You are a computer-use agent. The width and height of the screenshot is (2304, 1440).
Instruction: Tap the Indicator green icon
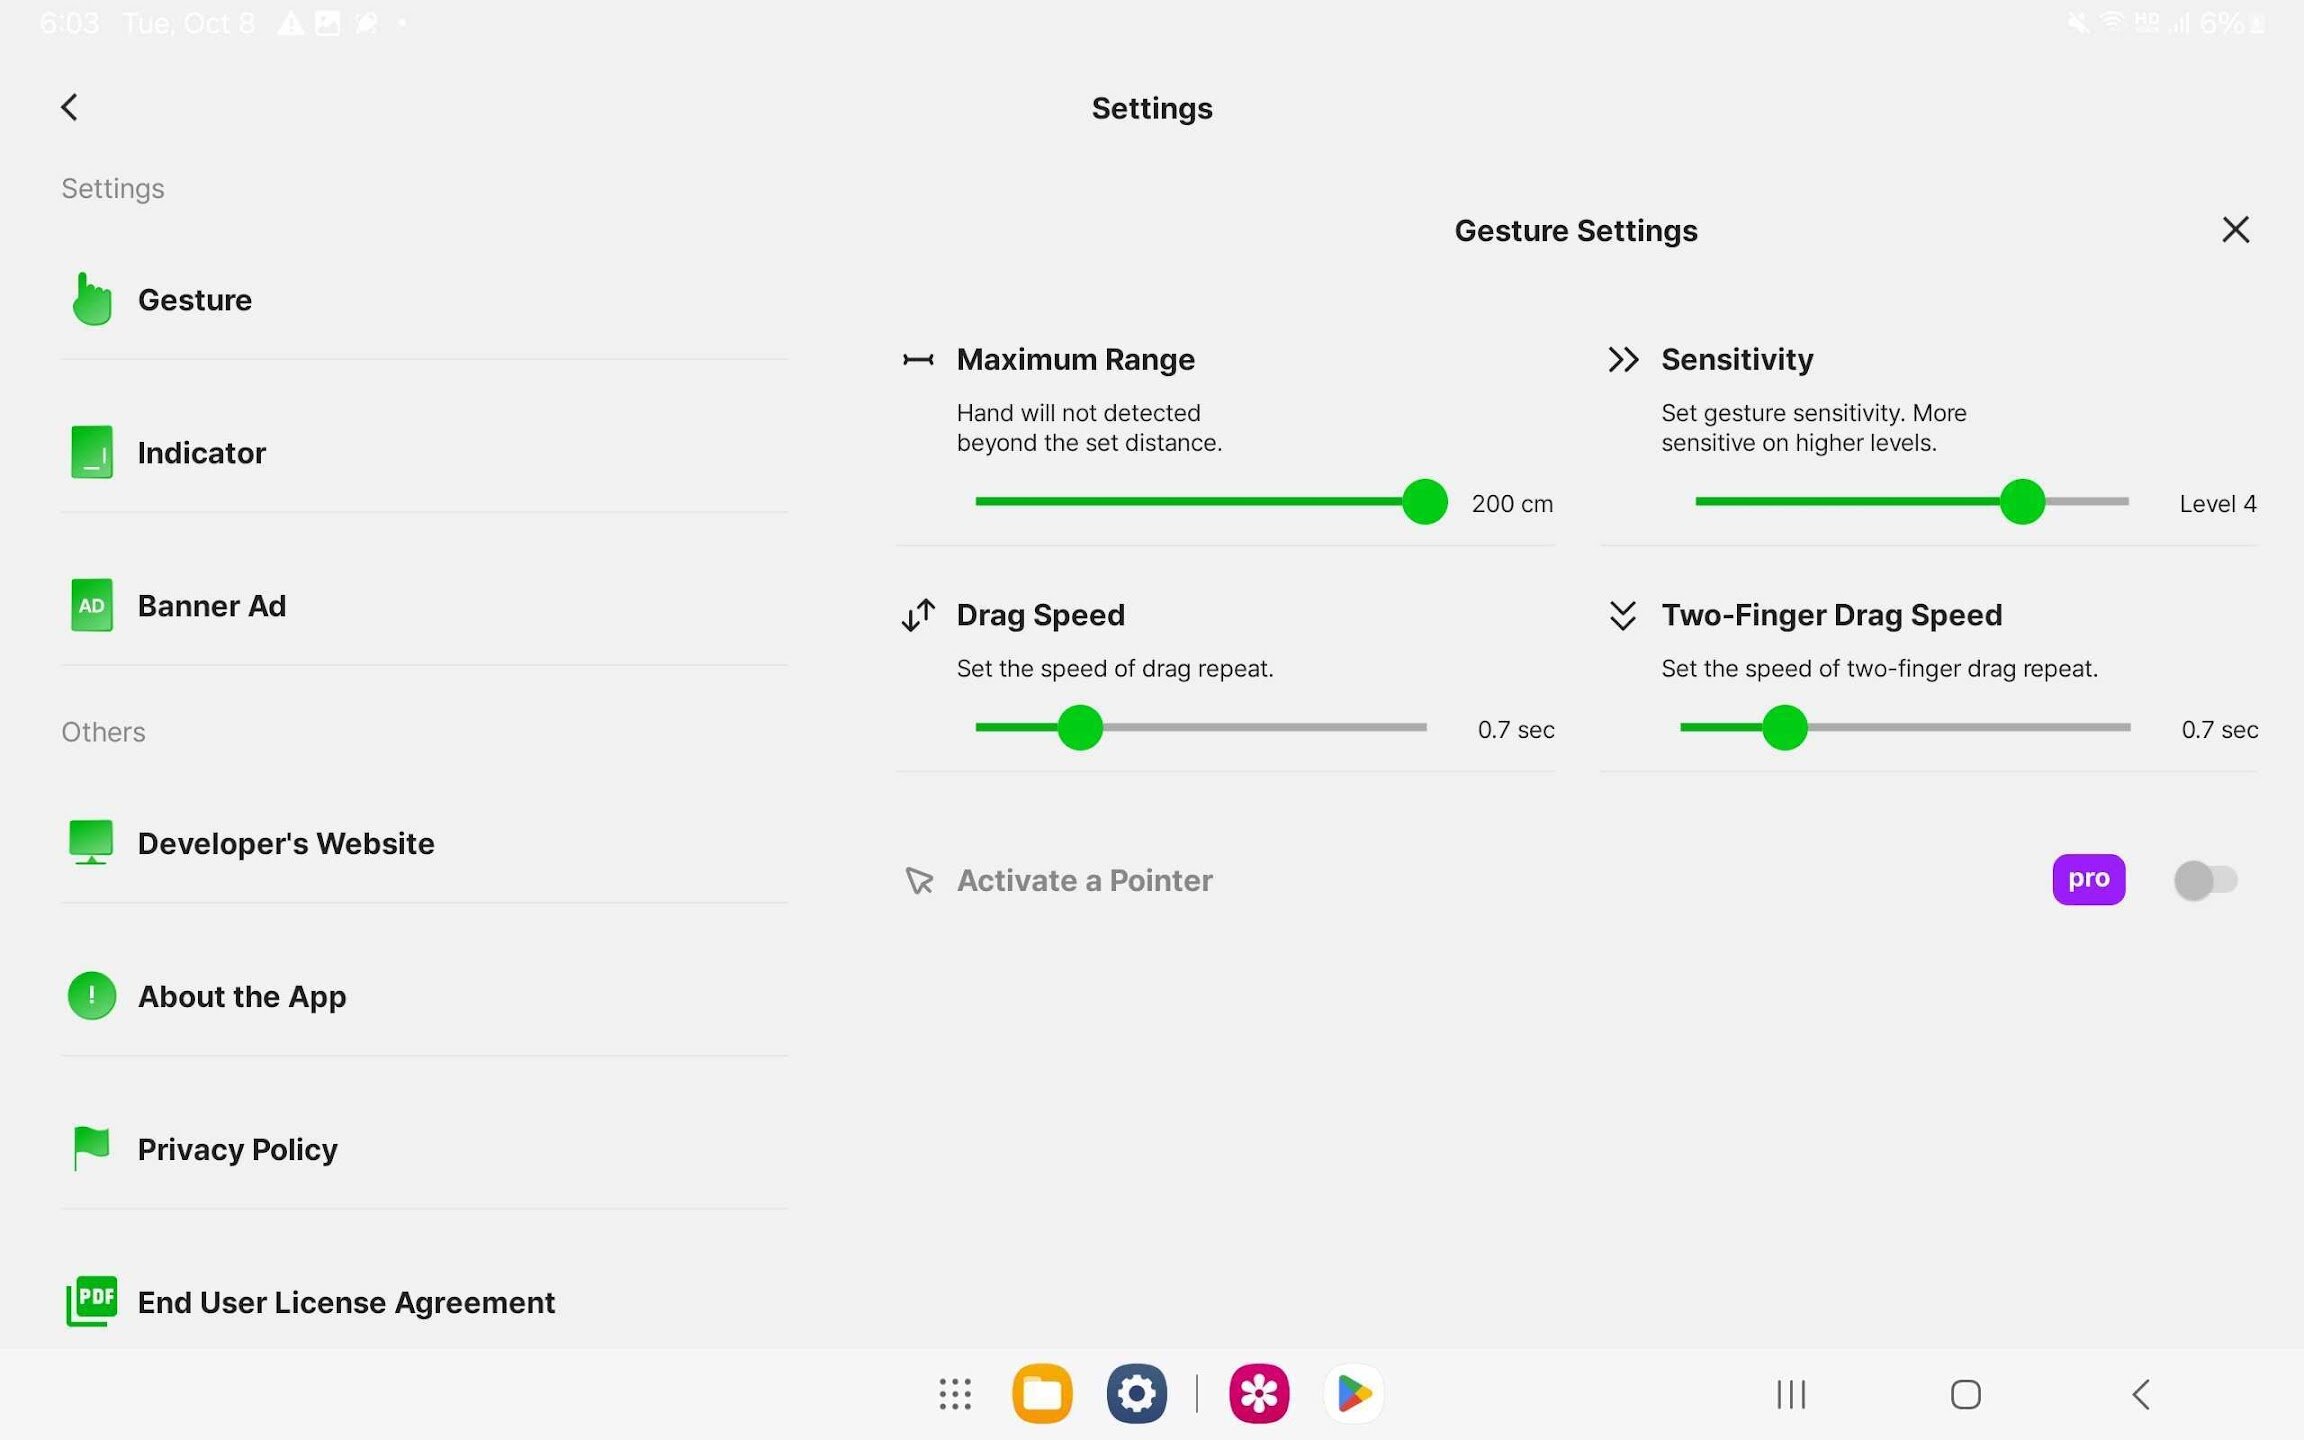pyautogui.click(x=91, y=453)
